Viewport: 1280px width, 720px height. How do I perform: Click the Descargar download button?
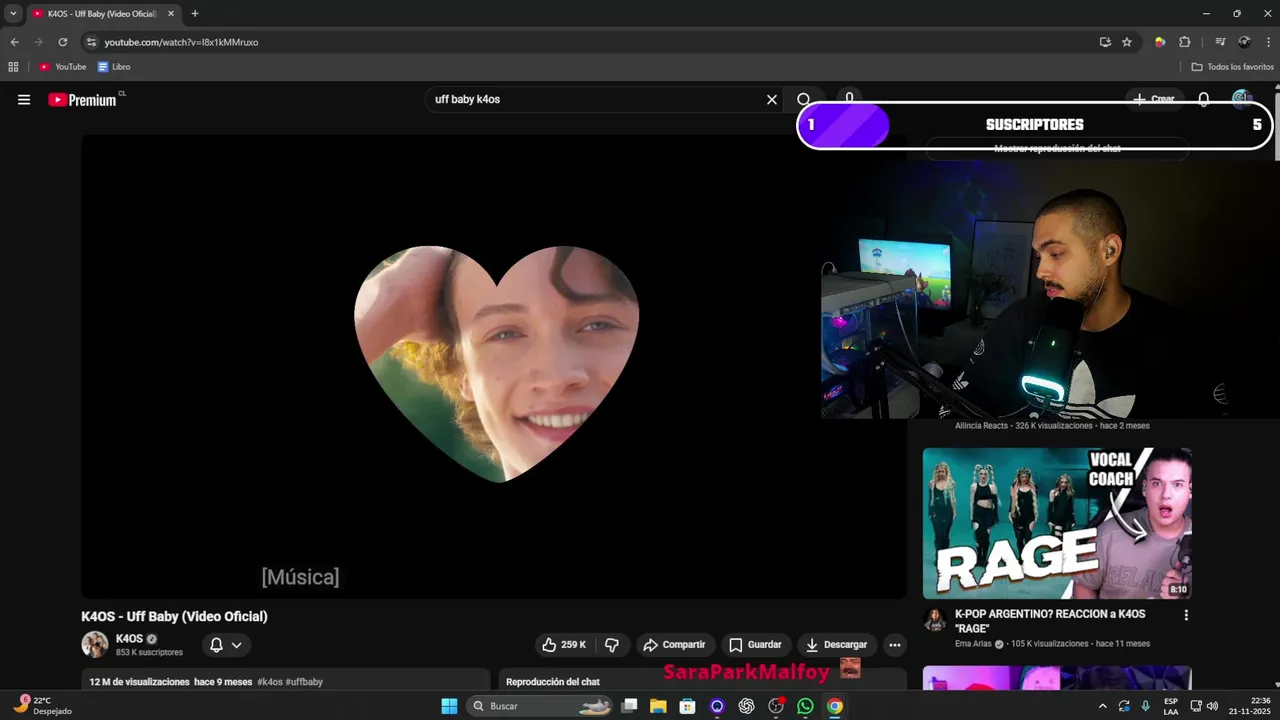pos(837,645)
